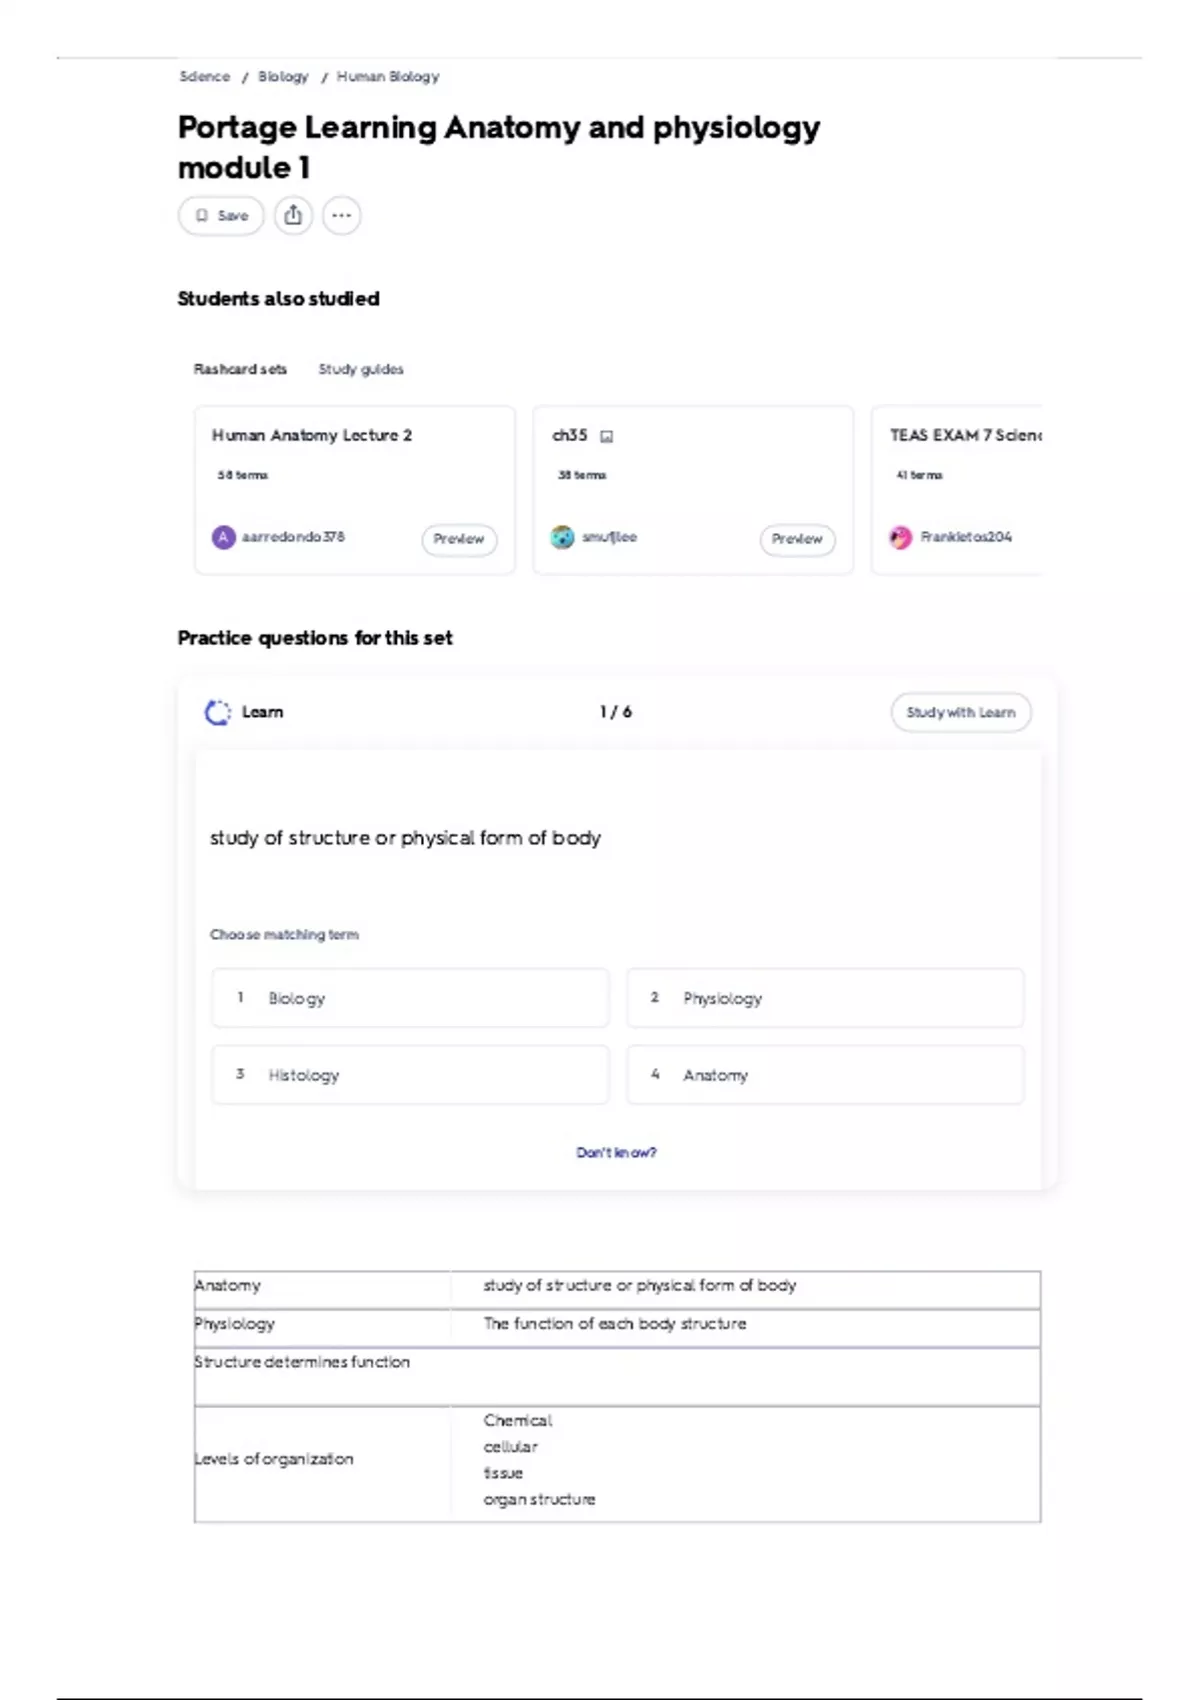Switch to the Study guides tab
Image resolution: width=1200 pixels, height=1700 pixels.
coord(361,369)
